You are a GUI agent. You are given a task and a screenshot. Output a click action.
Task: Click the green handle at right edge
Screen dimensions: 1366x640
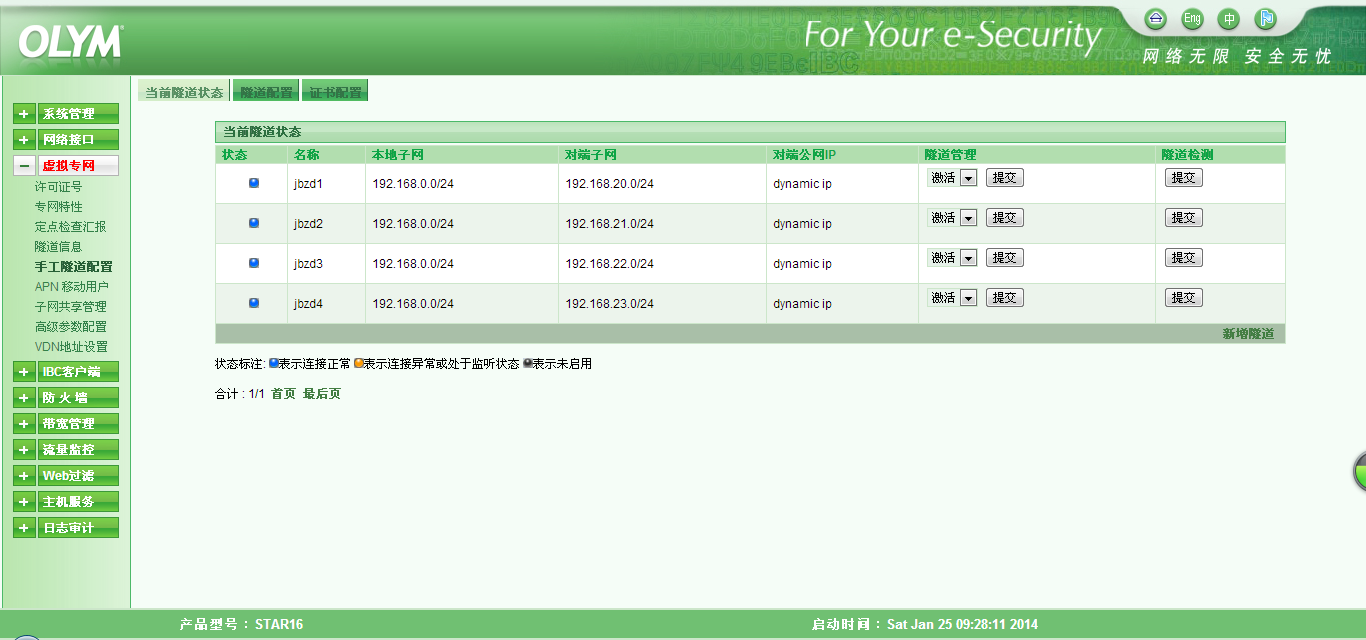[1359, 472]
